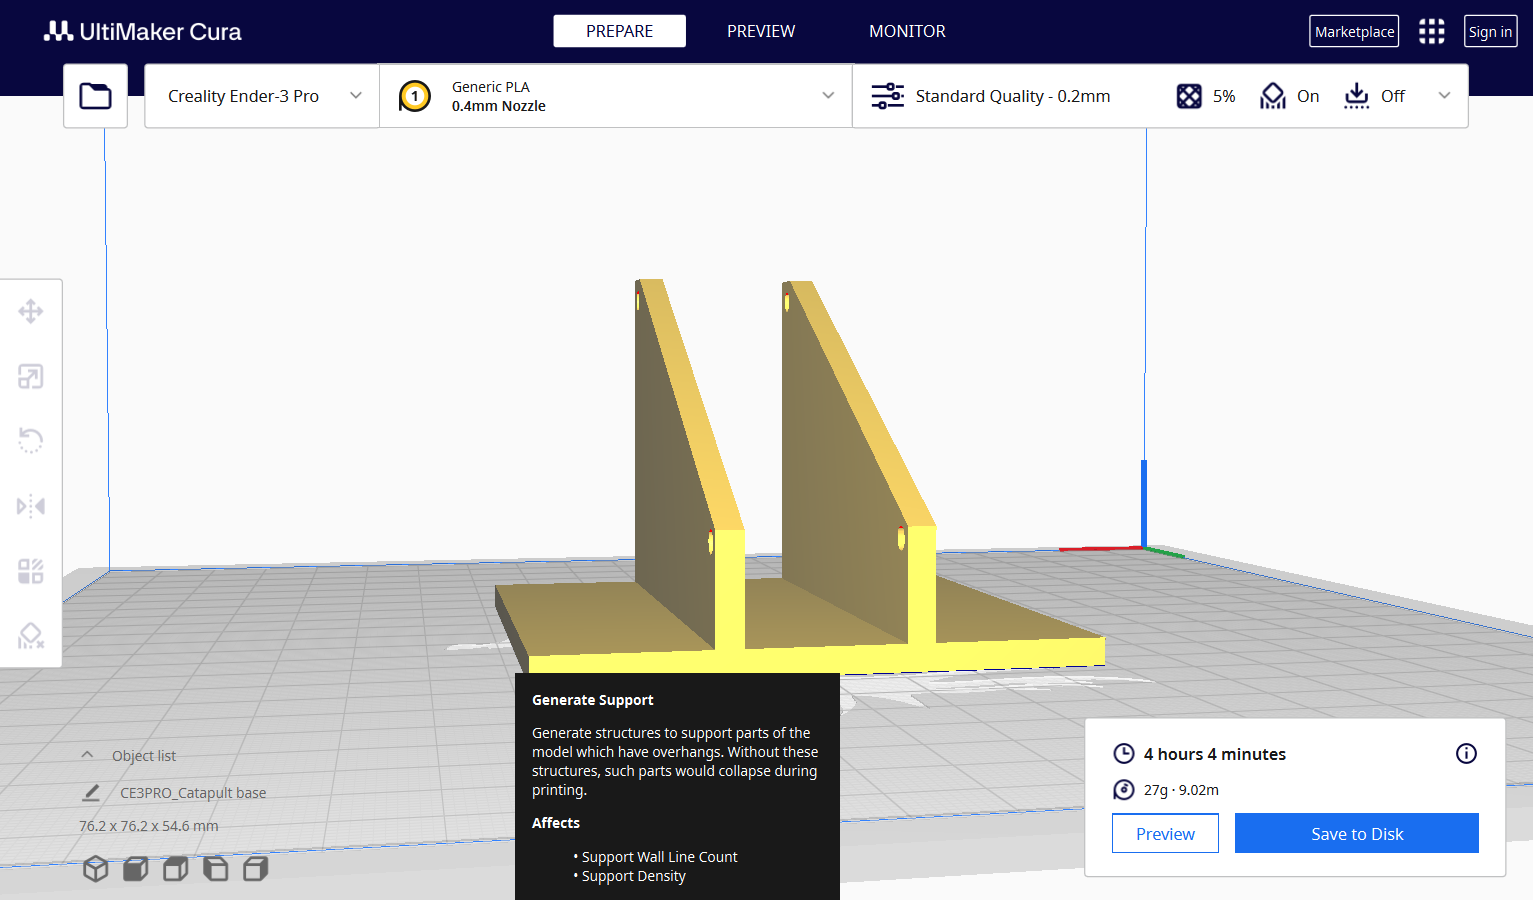This screenshot has width=1533, height=900.
Task: Select the Scale tool
Action: point(31,376)
